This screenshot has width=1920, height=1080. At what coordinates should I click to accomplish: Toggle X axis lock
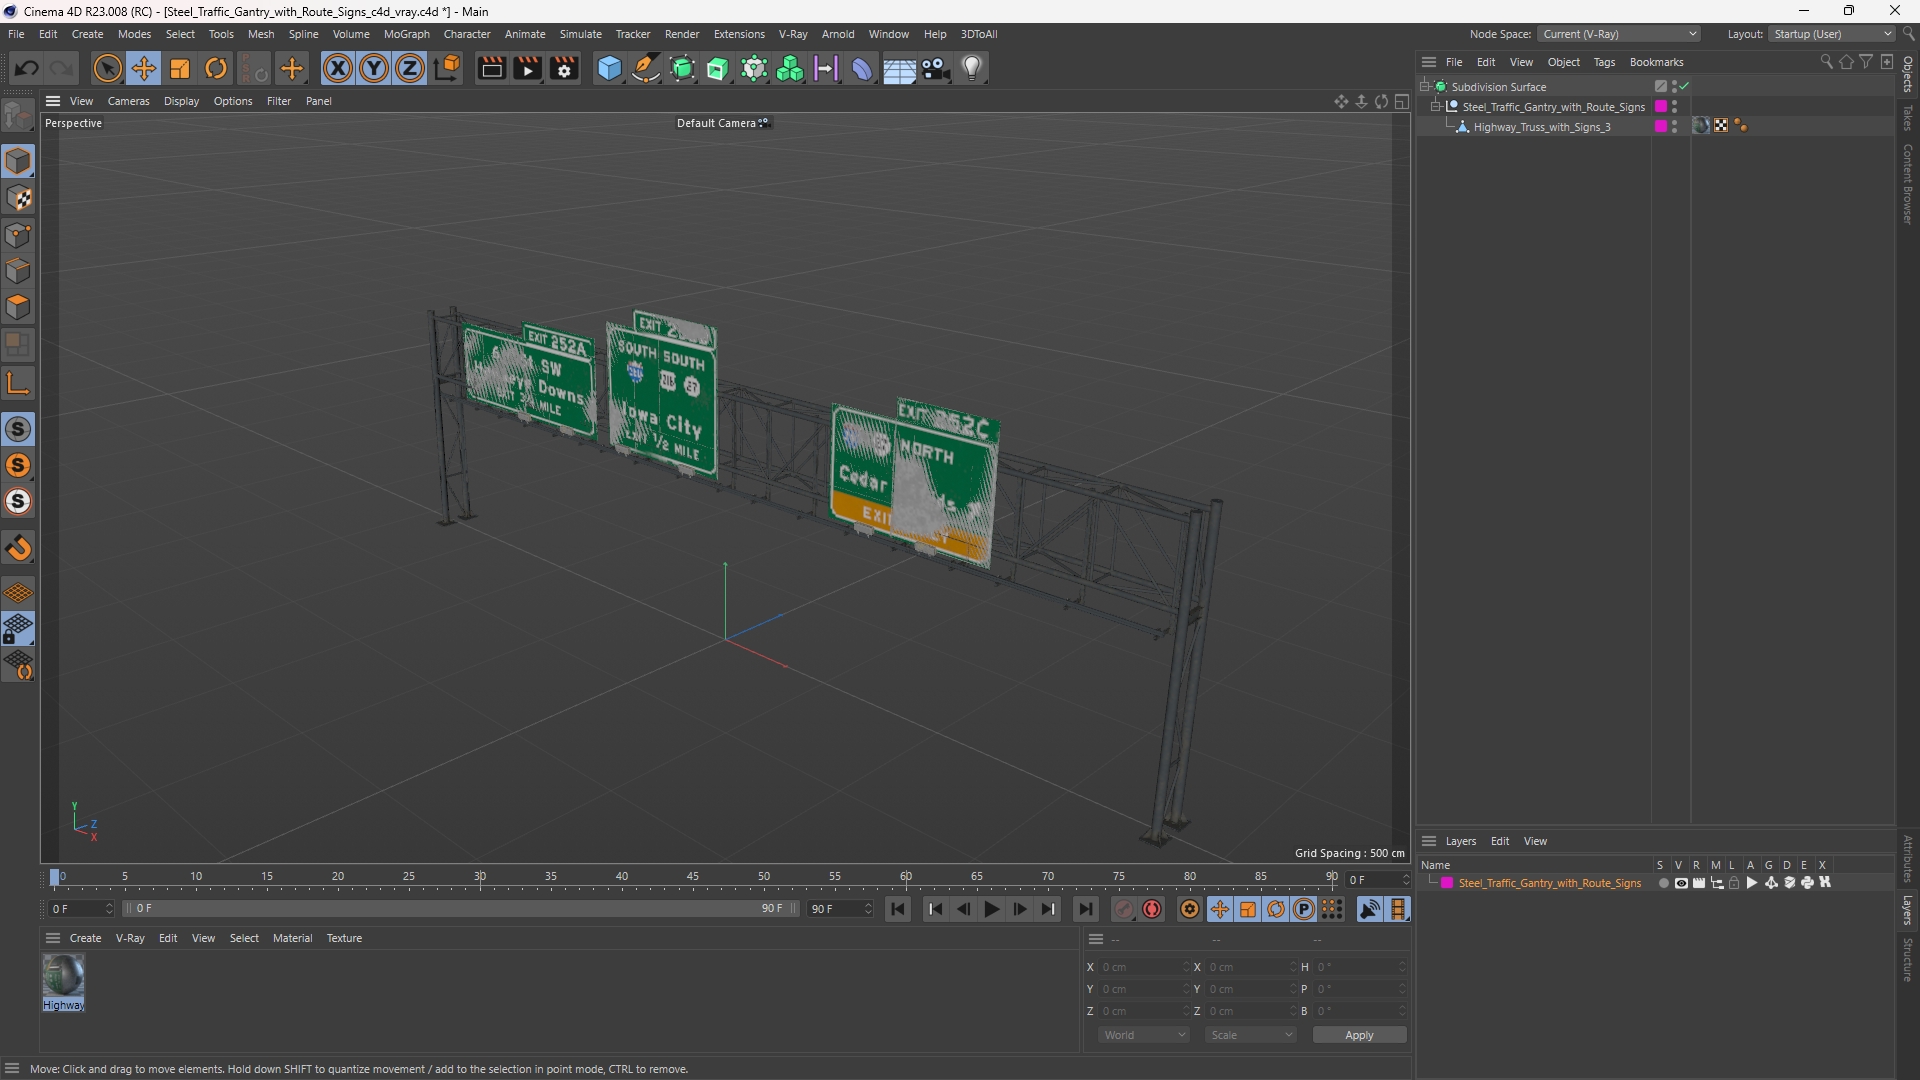coord(338,68)
